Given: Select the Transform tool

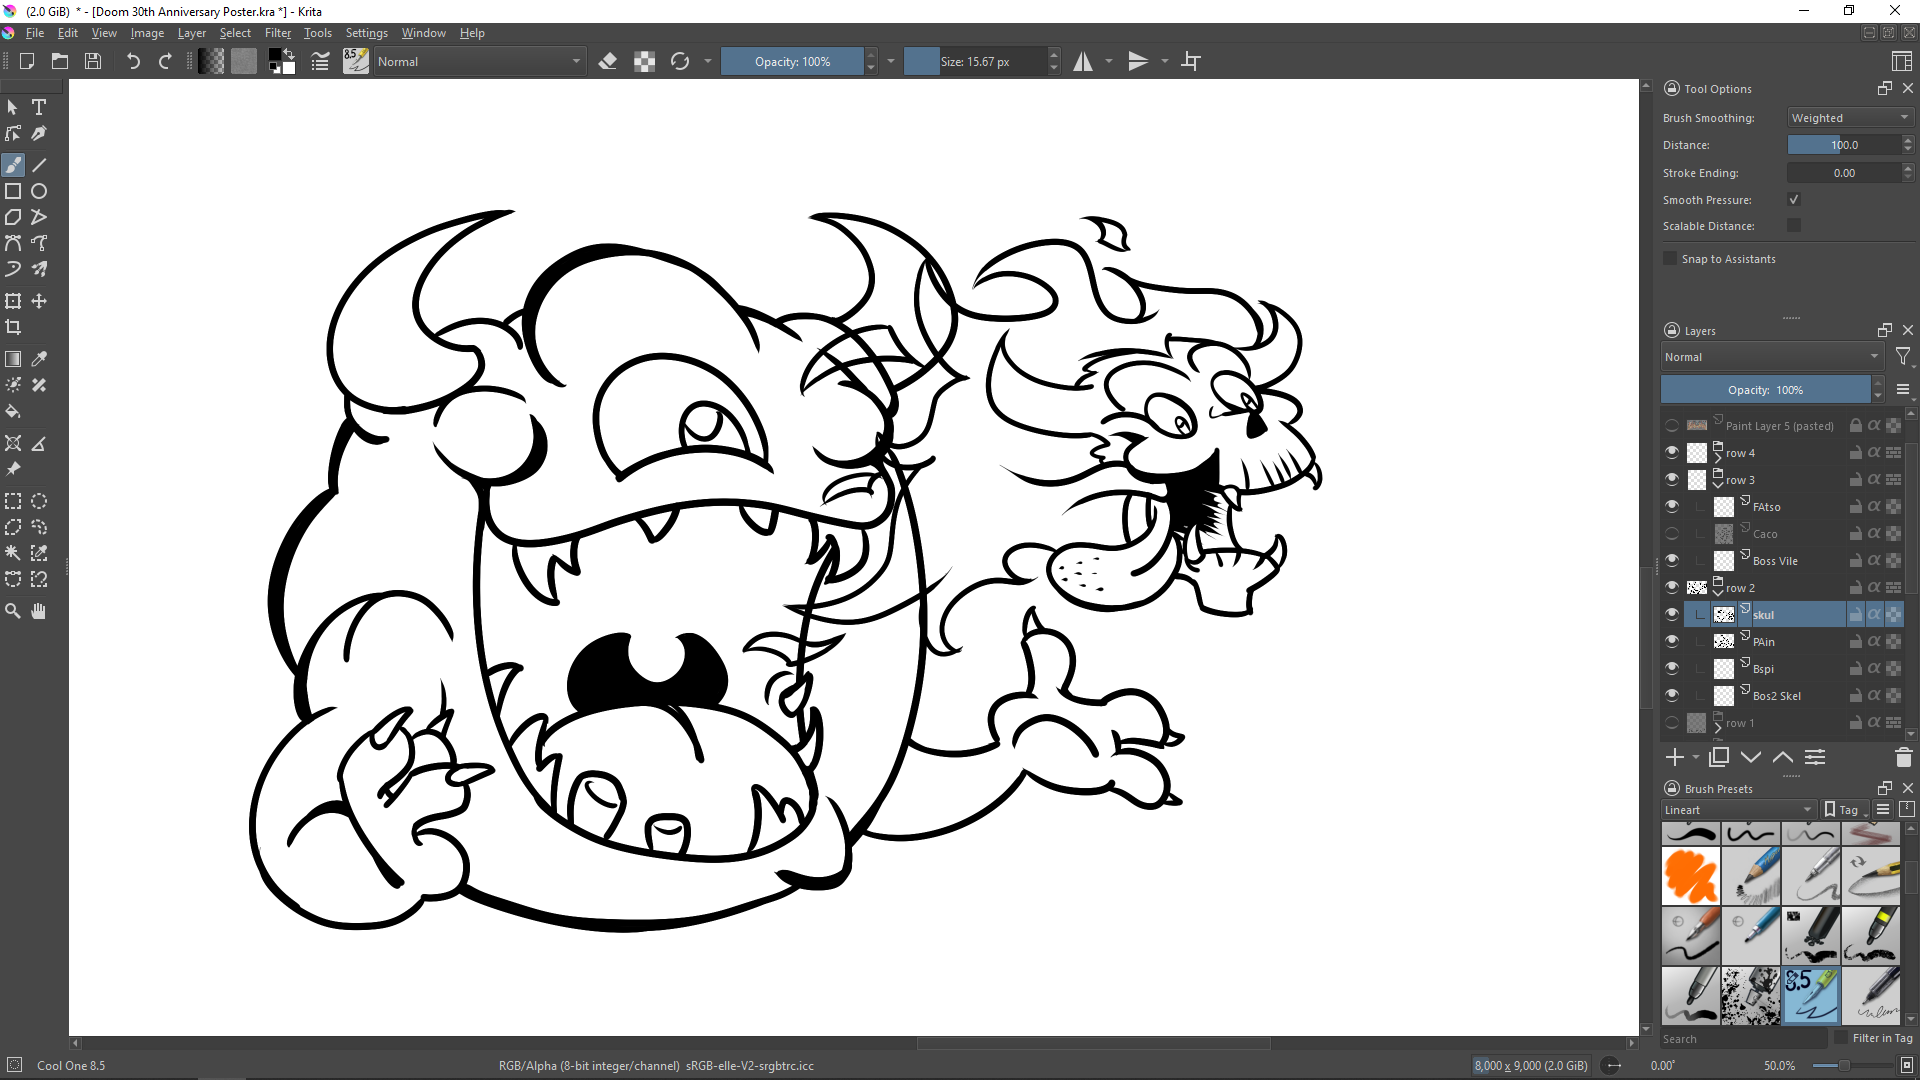Looking at the screenshot, I should [x=13, y=301].
